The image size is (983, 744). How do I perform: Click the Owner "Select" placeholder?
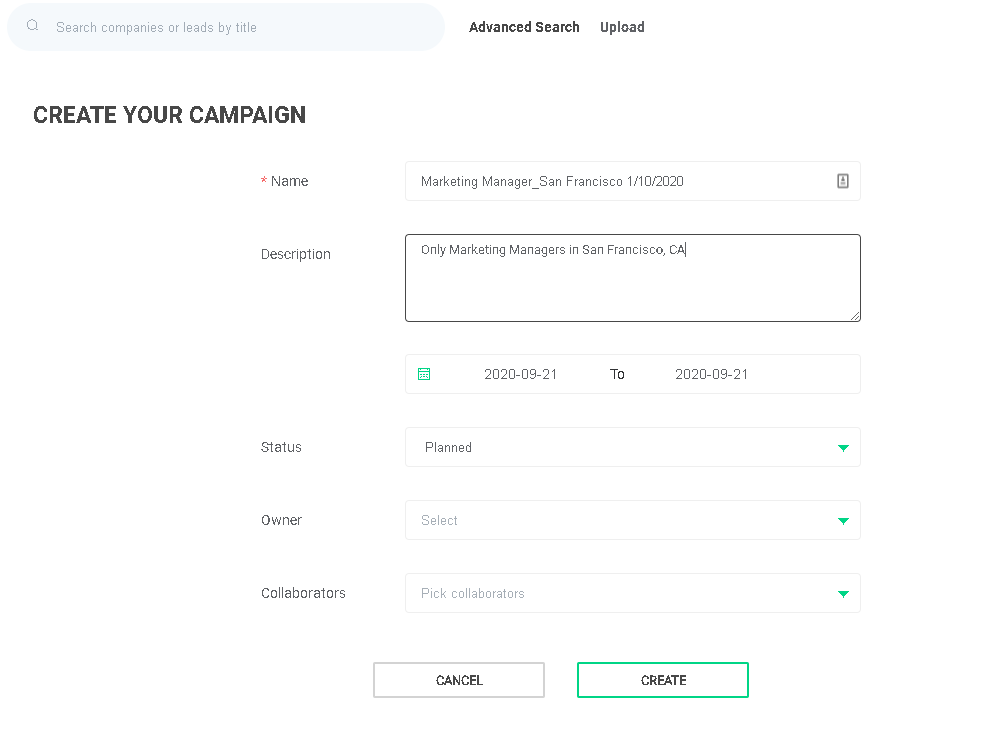point(439,520)
